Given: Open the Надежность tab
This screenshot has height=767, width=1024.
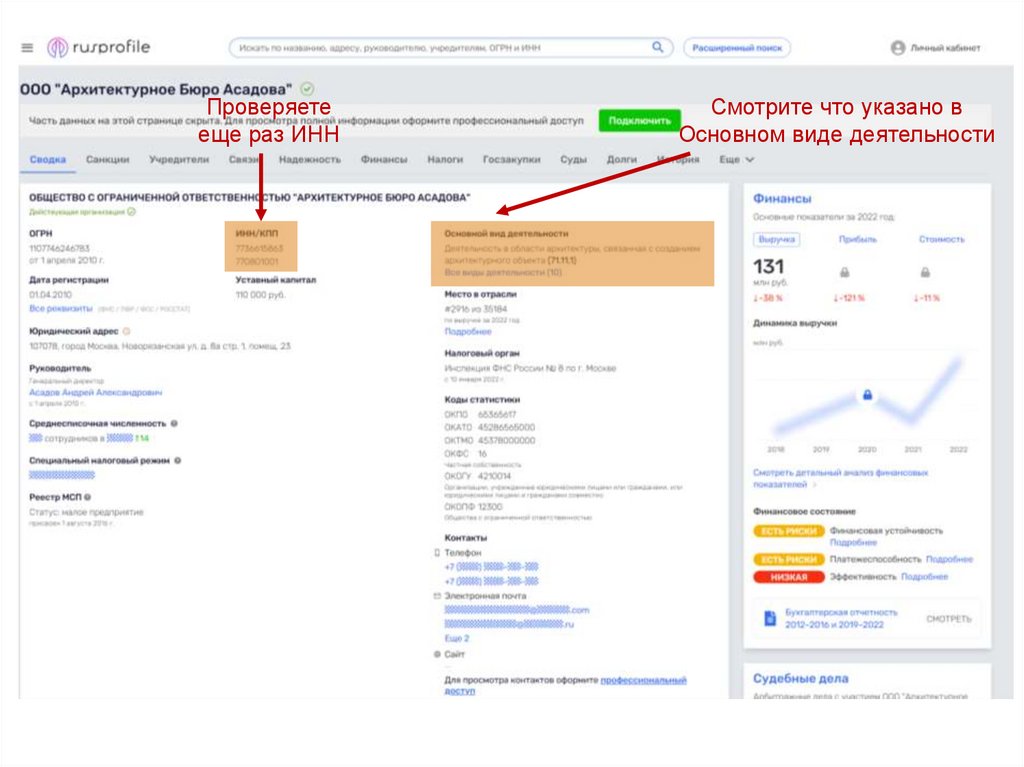Looking at the screenshot, I should click(310, 159).
